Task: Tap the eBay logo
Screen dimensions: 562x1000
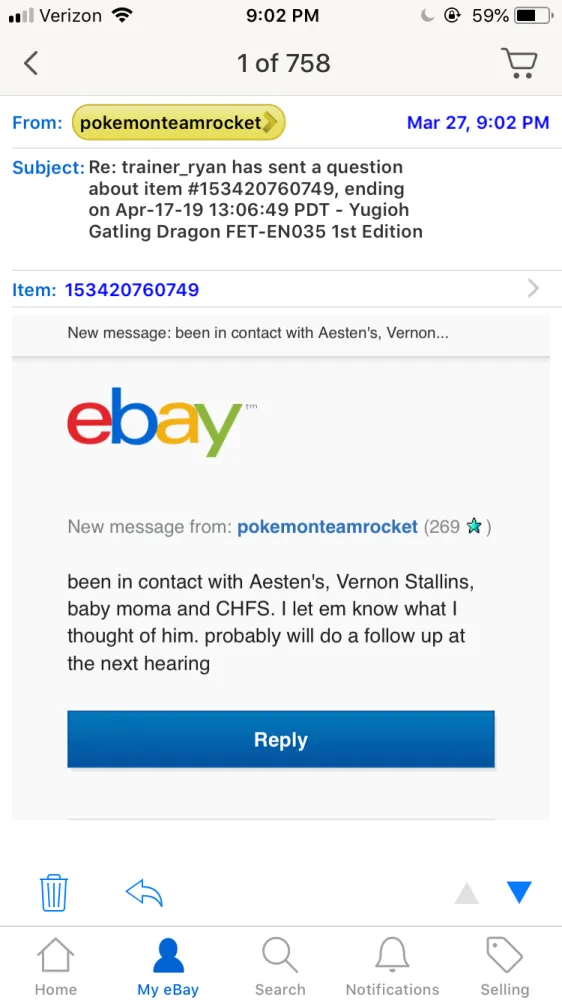Action: (155, 422)
